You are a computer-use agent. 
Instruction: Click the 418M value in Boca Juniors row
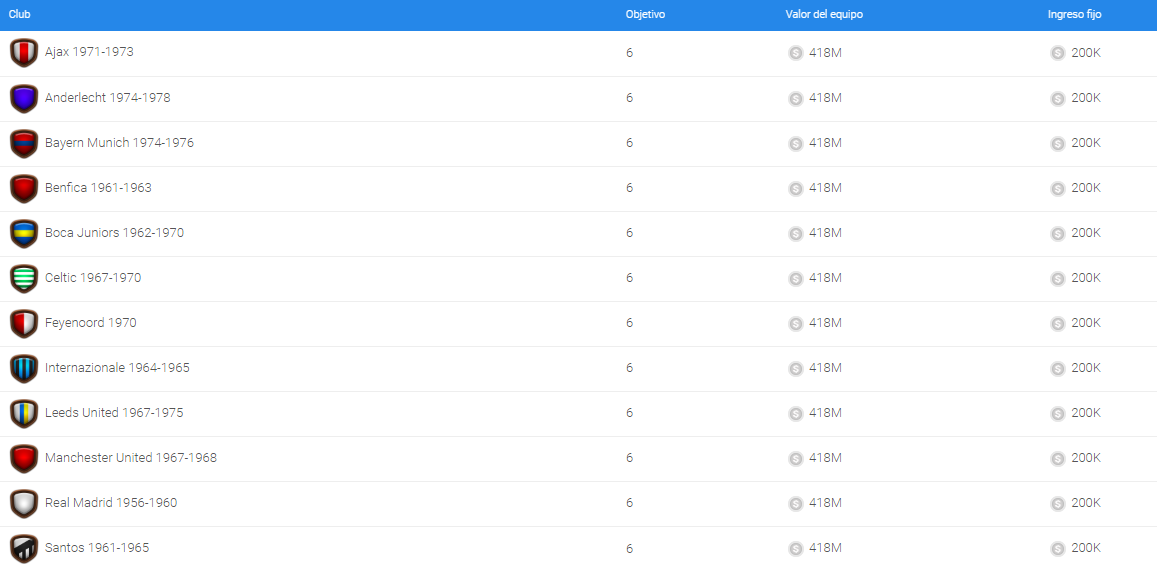[826, 233]
